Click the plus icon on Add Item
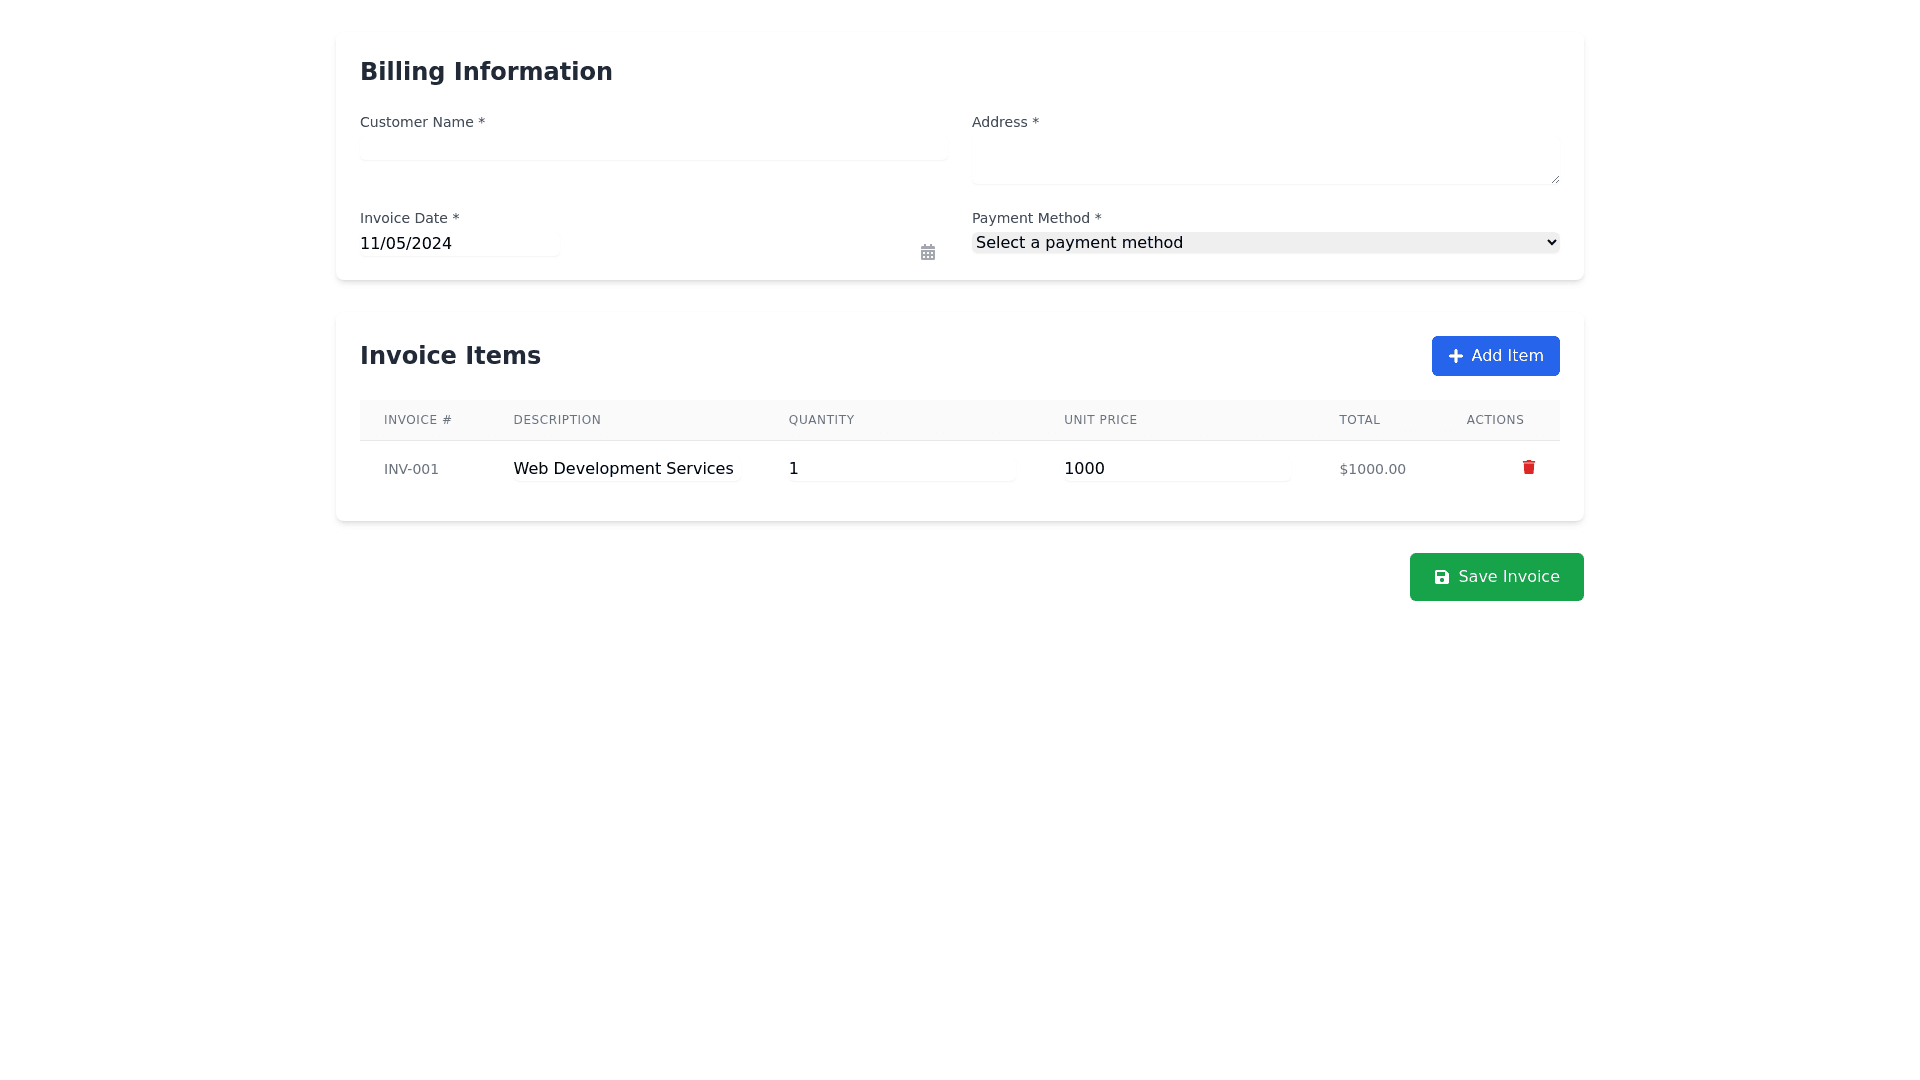1920x1080 pixels. 1456,356
